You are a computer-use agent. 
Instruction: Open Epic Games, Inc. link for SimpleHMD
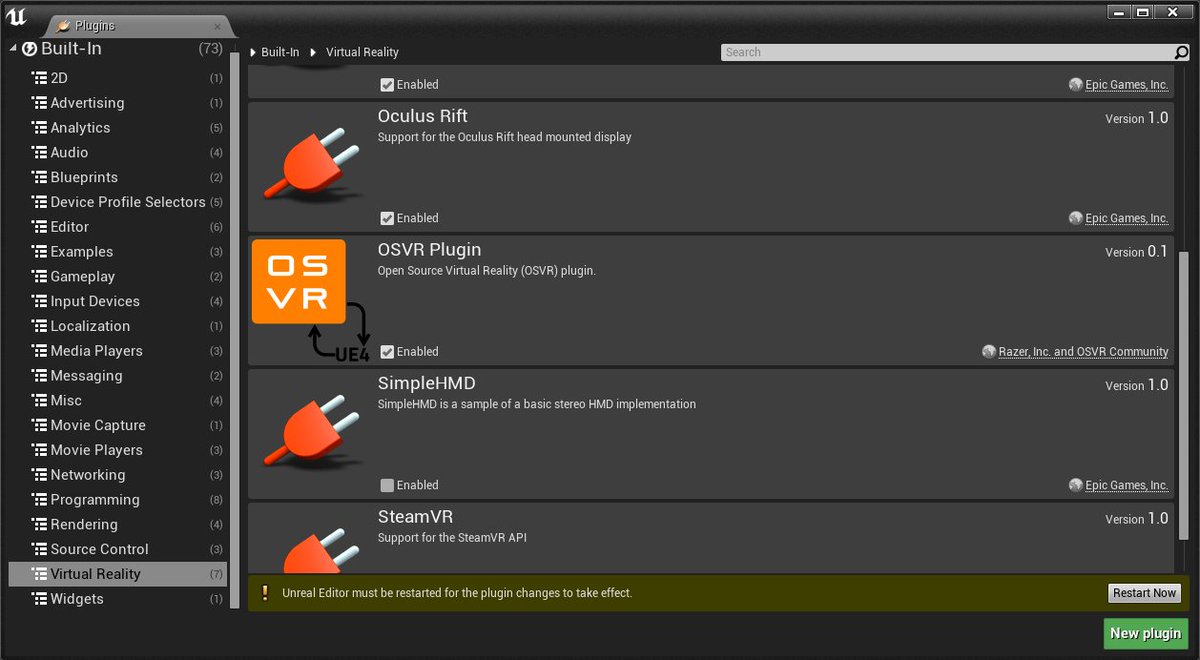1127,485
